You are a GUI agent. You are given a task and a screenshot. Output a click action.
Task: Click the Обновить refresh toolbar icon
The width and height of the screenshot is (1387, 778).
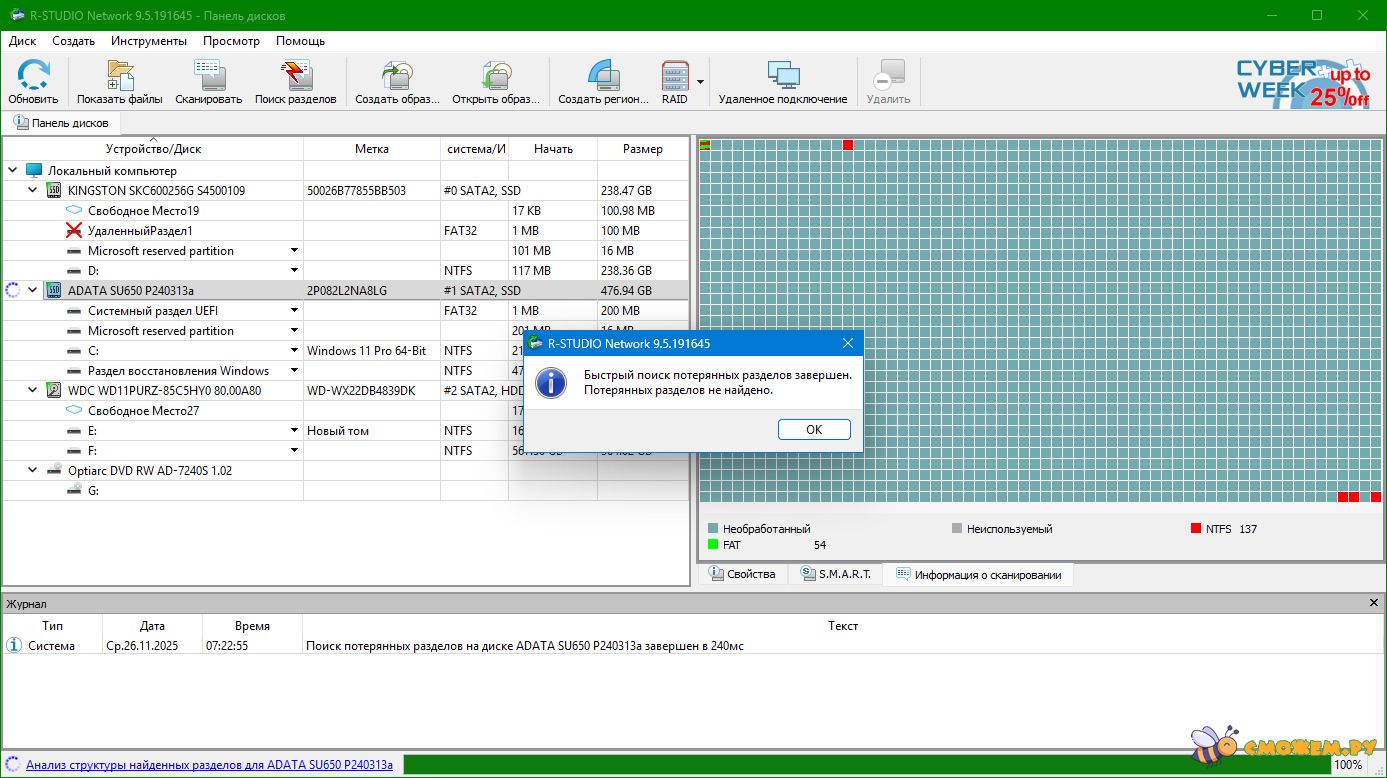tap(33, 77)
